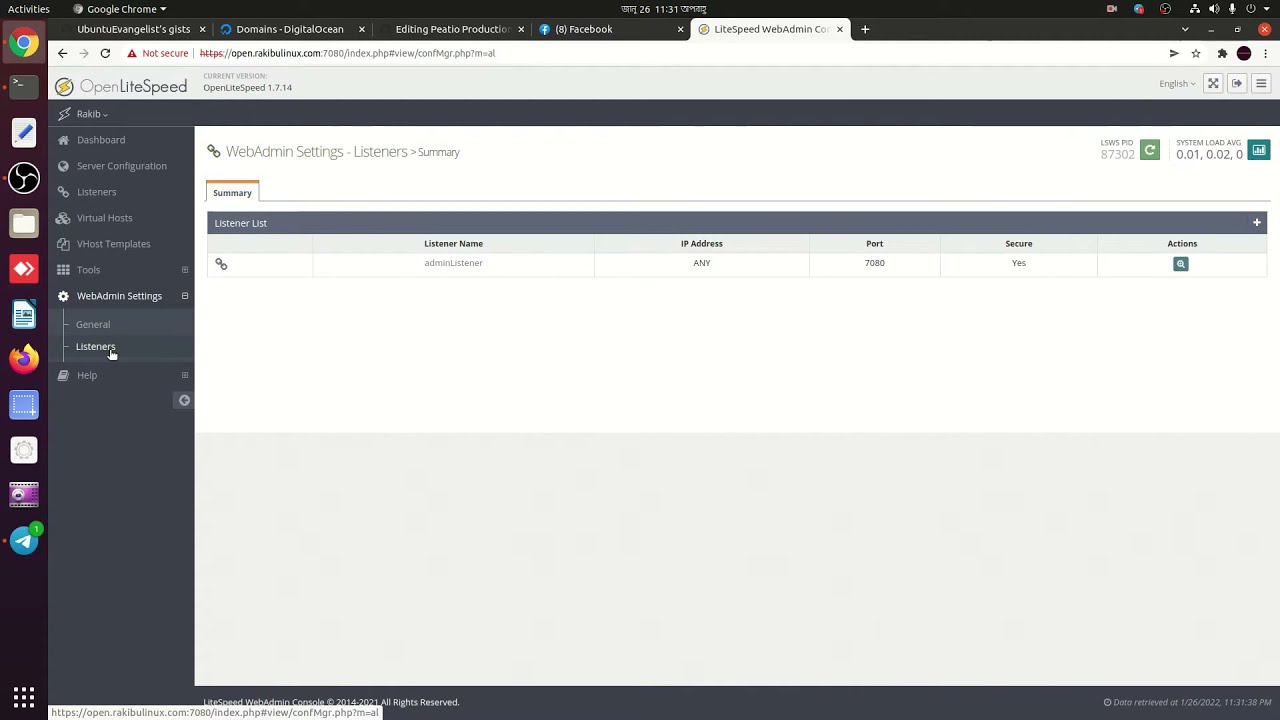The height and width of the screenshot is (720, 1280).
Task: Click the logout icon in header
Action: coord(1237,84)
